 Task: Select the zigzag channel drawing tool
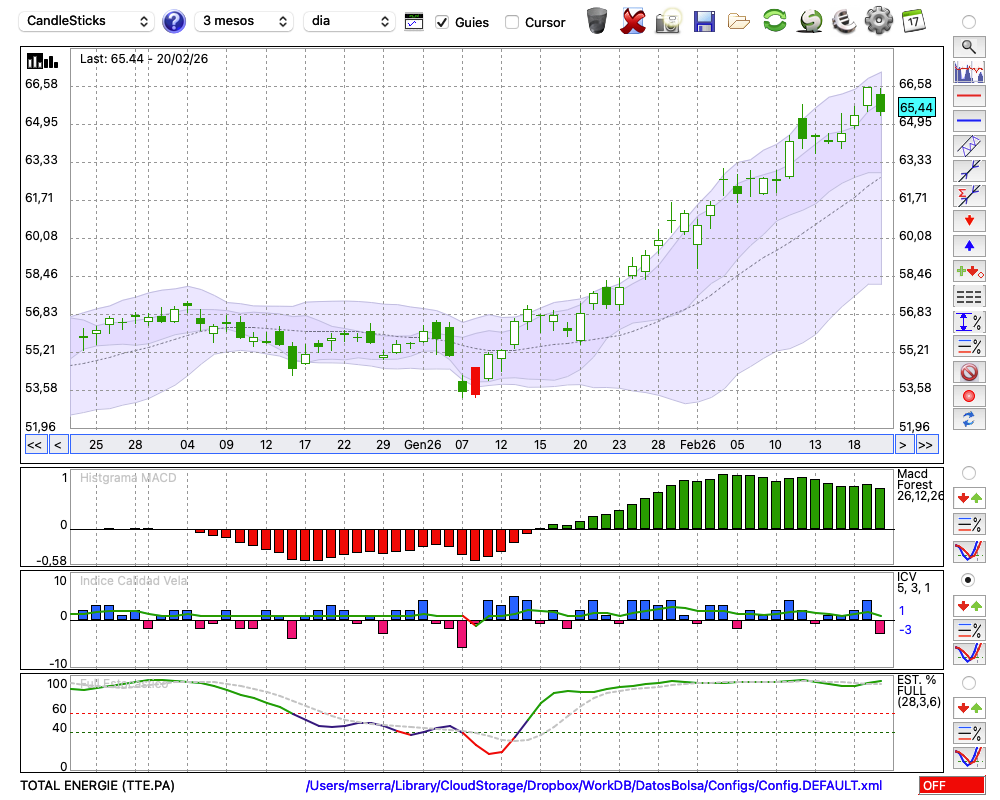tap(969, 145)
